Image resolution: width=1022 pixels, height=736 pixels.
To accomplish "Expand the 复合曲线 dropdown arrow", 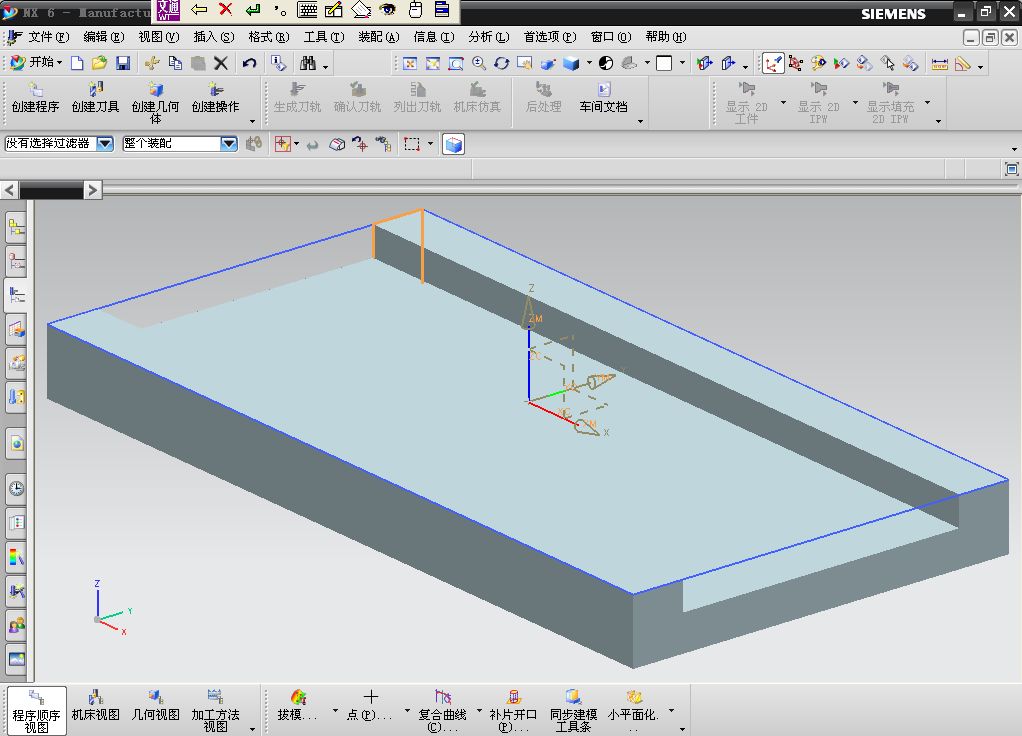I will [x=479, y=711].
